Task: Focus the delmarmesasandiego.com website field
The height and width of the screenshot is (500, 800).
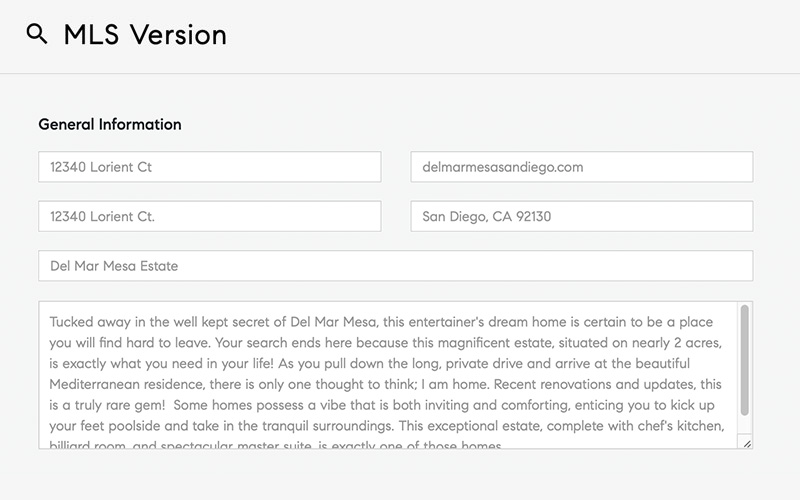Action: (581, 167)
